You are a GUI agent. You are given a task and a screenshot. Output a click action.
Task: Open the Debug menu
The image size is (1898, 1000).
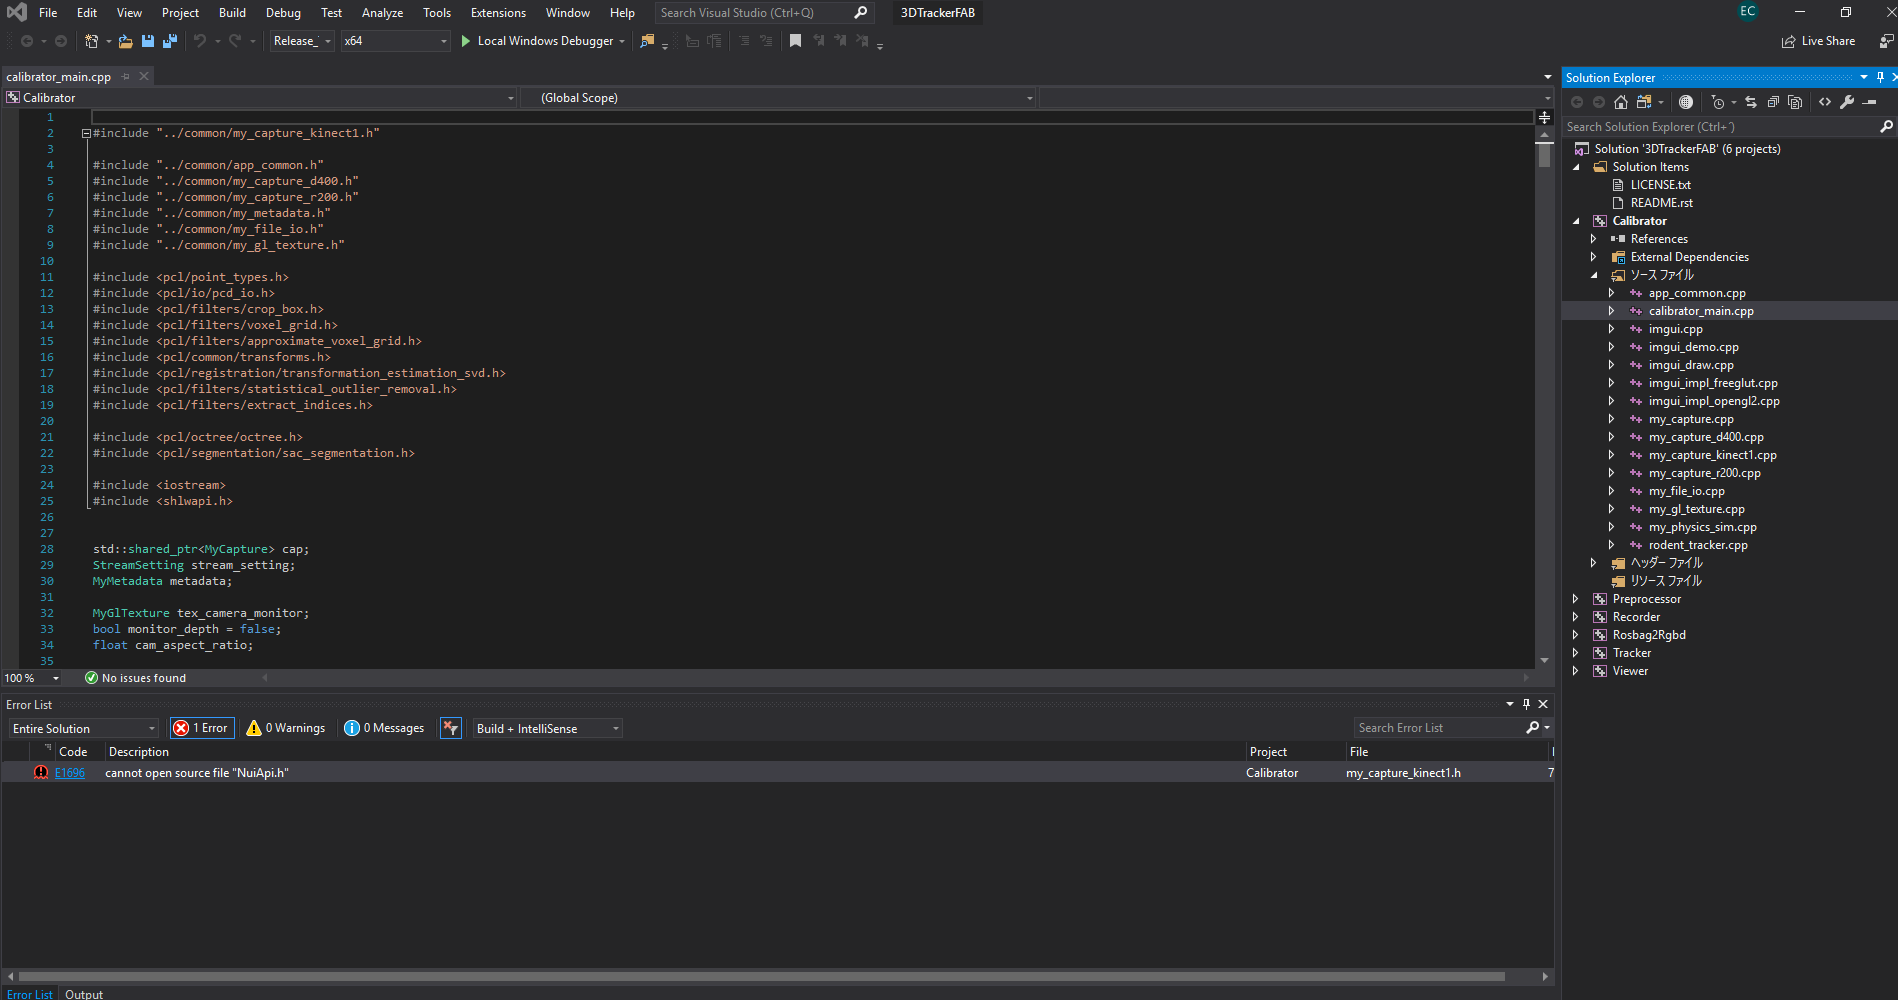(x=283, y=13)
